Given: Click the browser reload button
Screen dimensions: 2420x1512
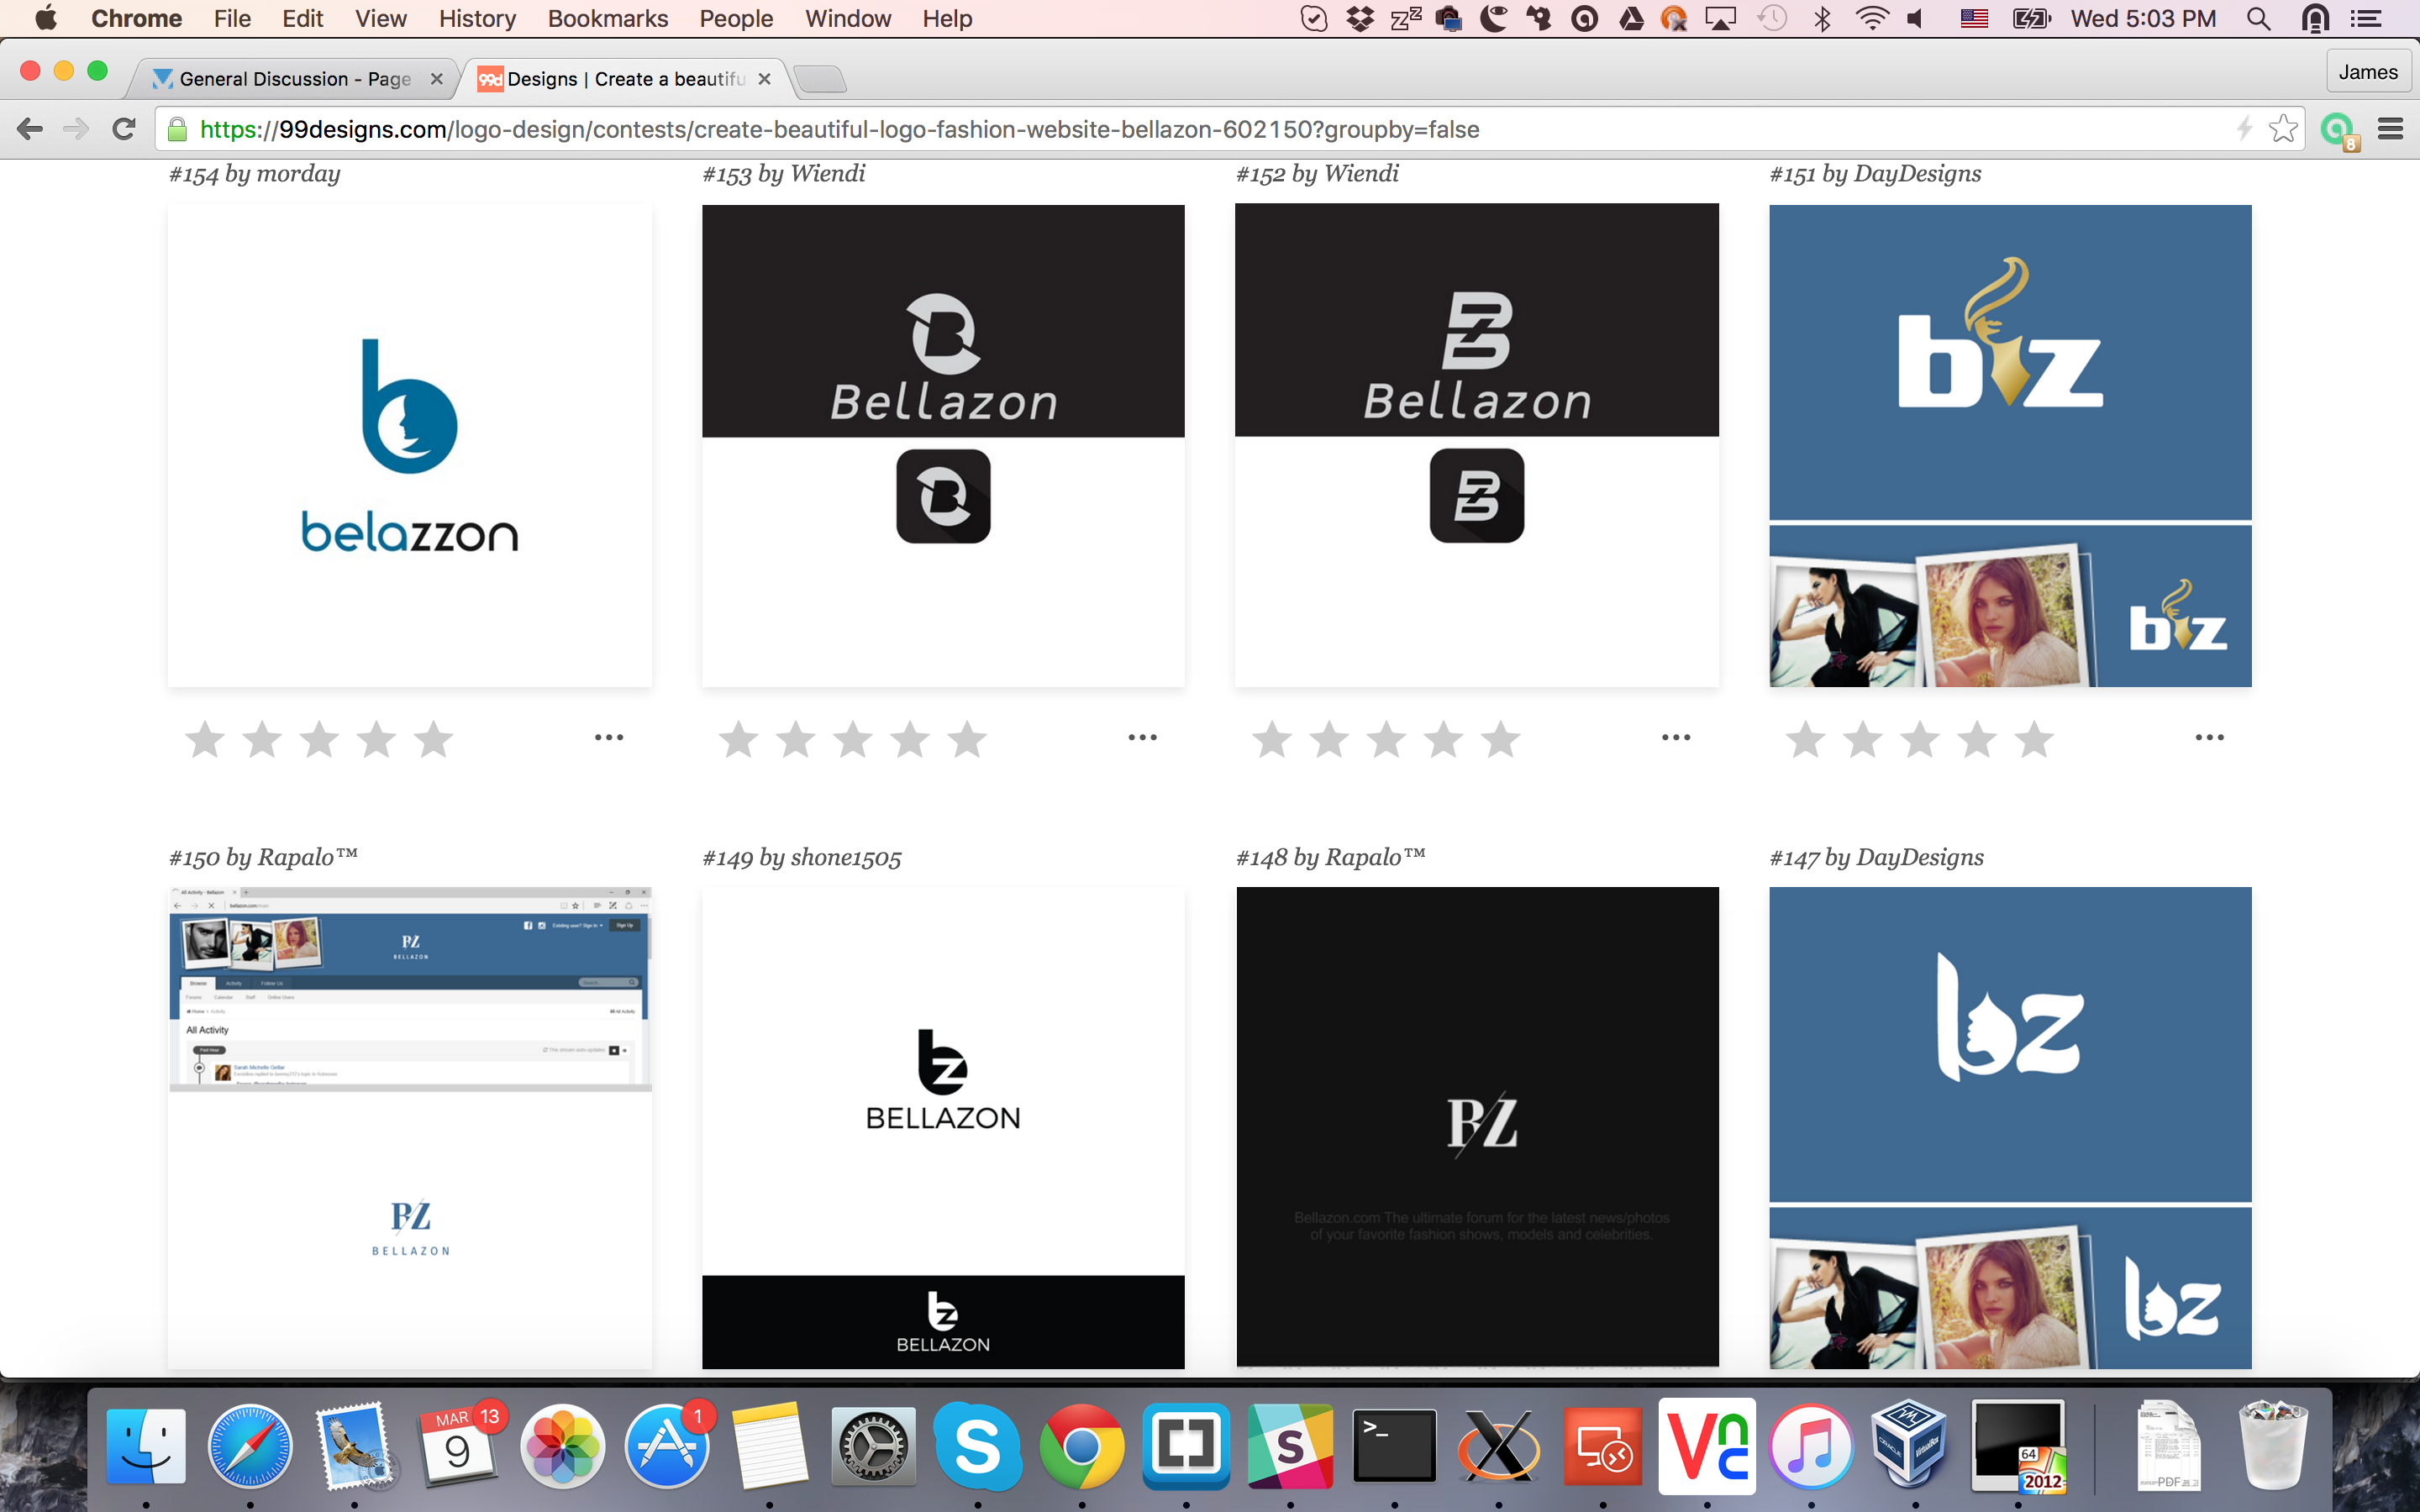Looking at the screenshot, I should coord(124,129).
